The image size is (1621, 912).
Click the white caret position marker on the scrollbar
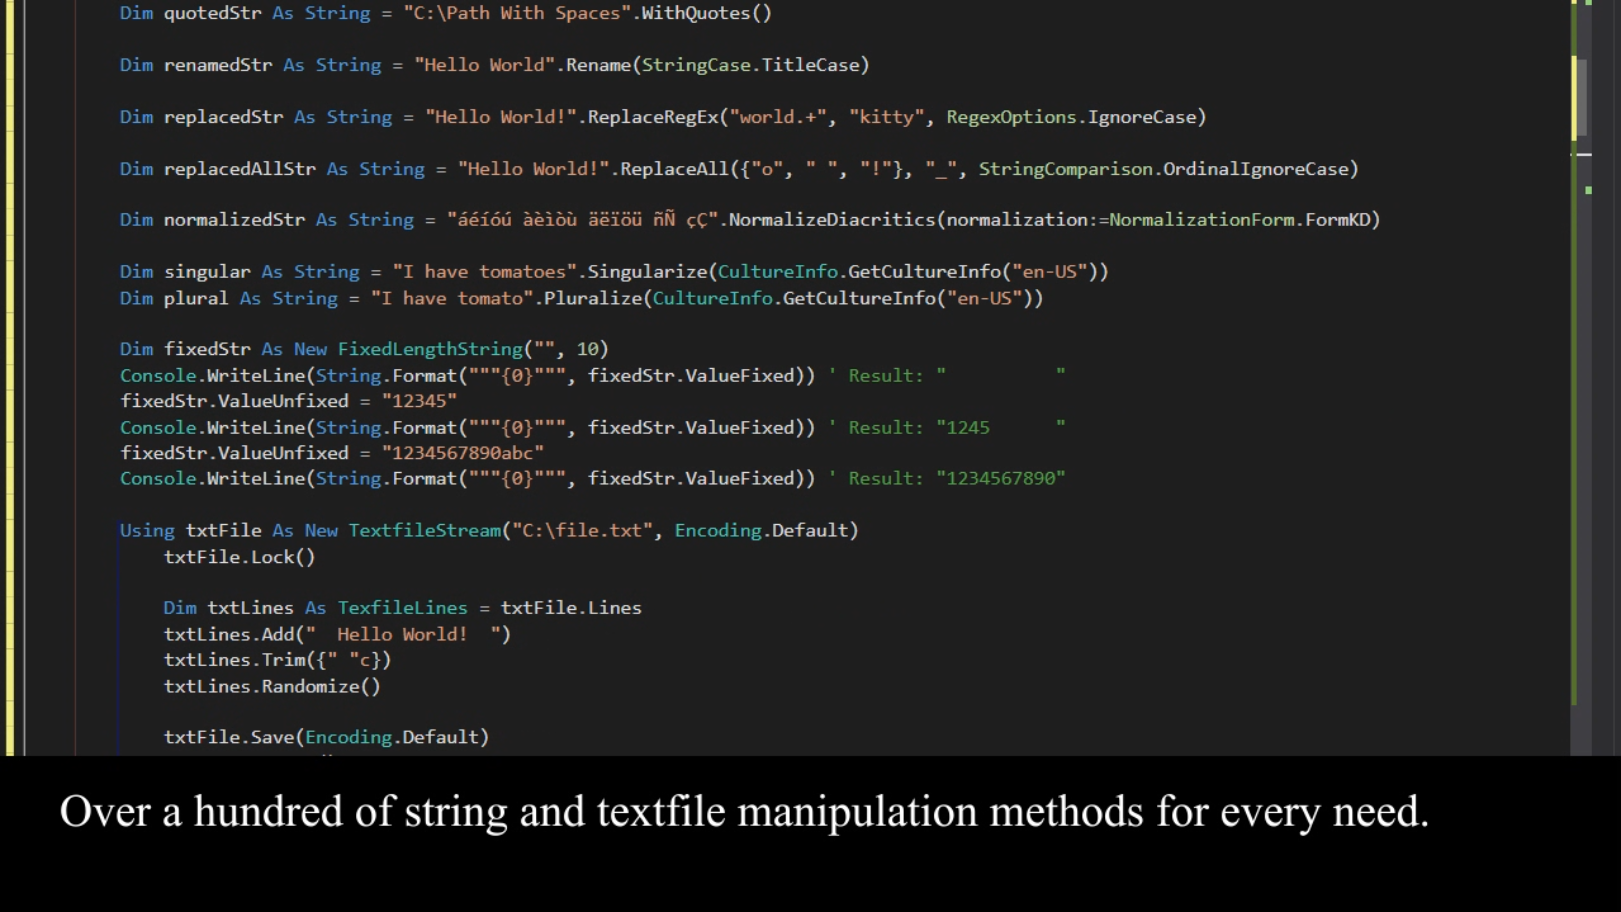[x=1583, y=152]
